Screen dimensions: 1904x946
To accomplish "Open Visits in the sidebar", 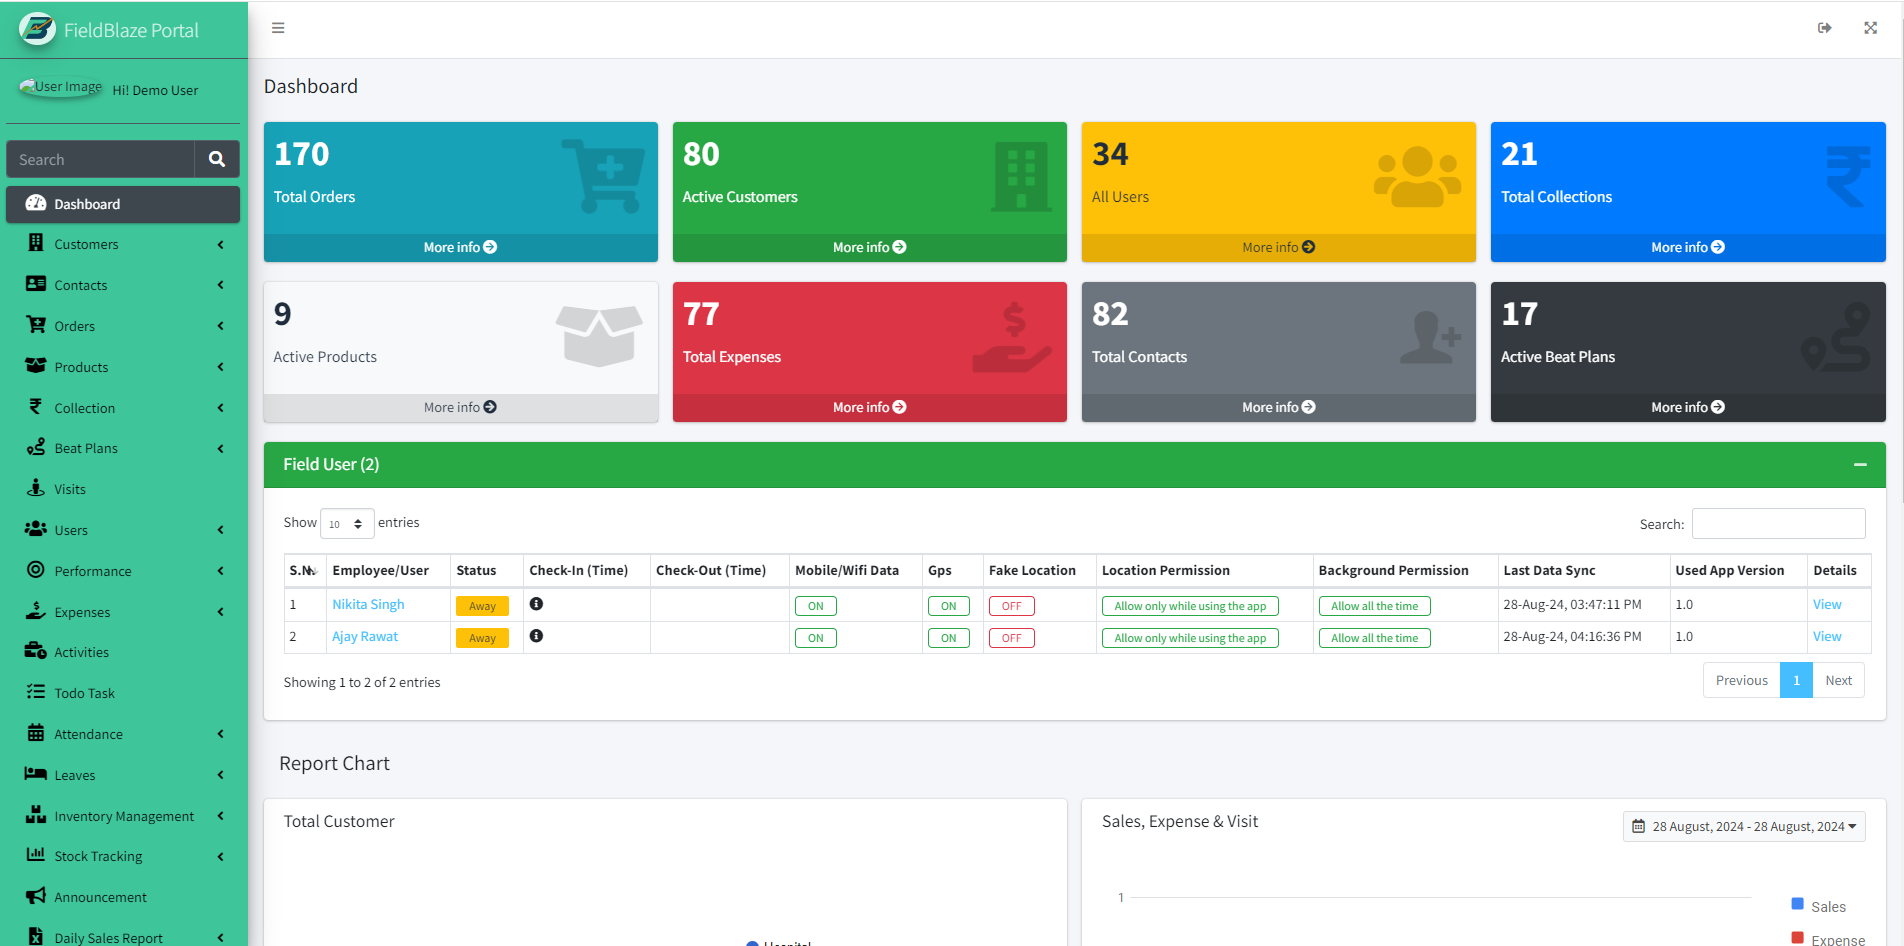I will [x=70, y=489].
